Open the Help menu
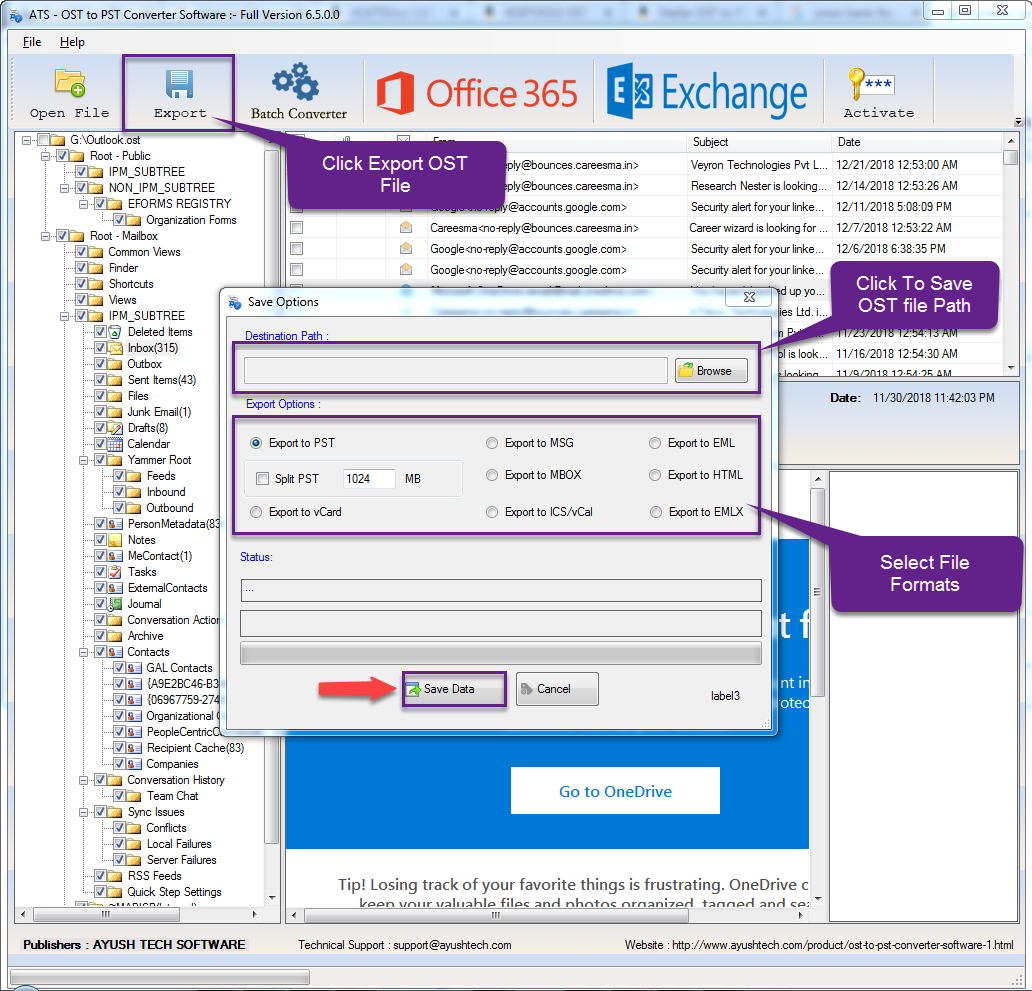Image resolution: width=1032 pixels, height=991 pixels. click(x=72, y=42)
